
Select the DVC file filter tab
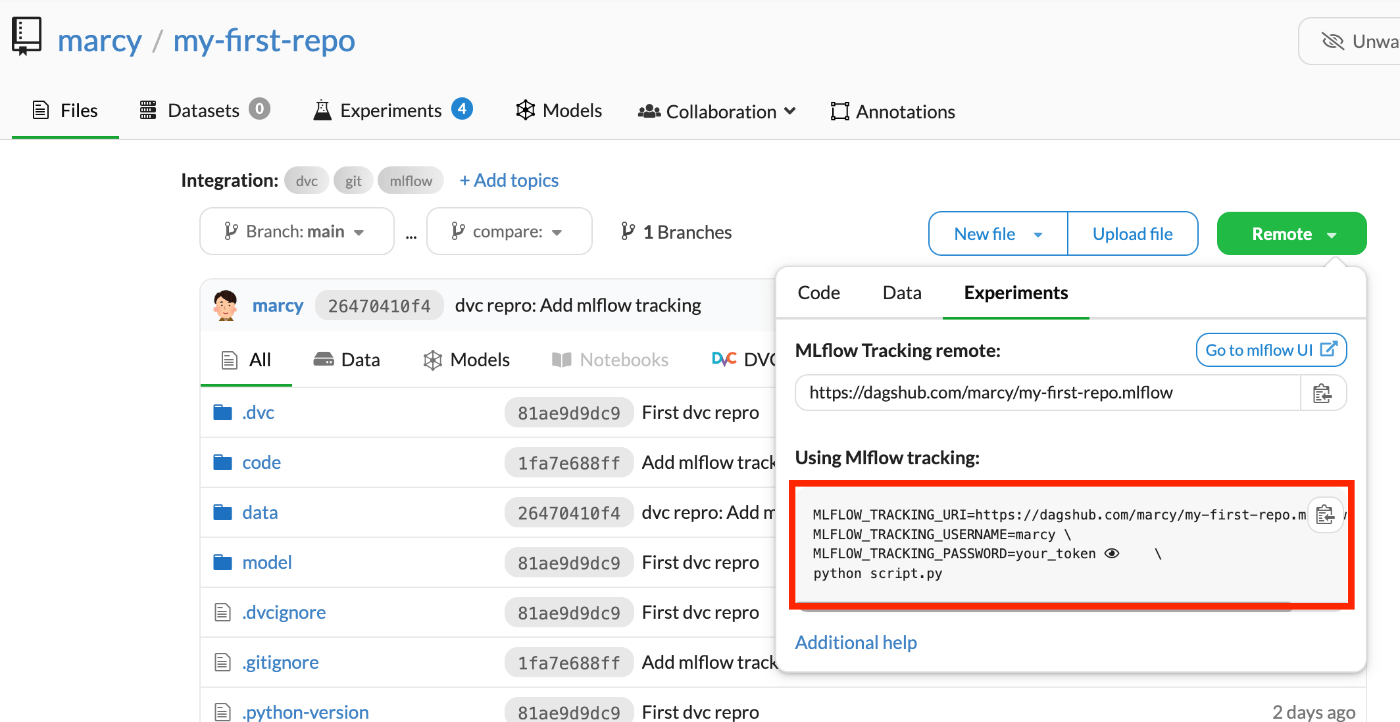click(744, 359)
